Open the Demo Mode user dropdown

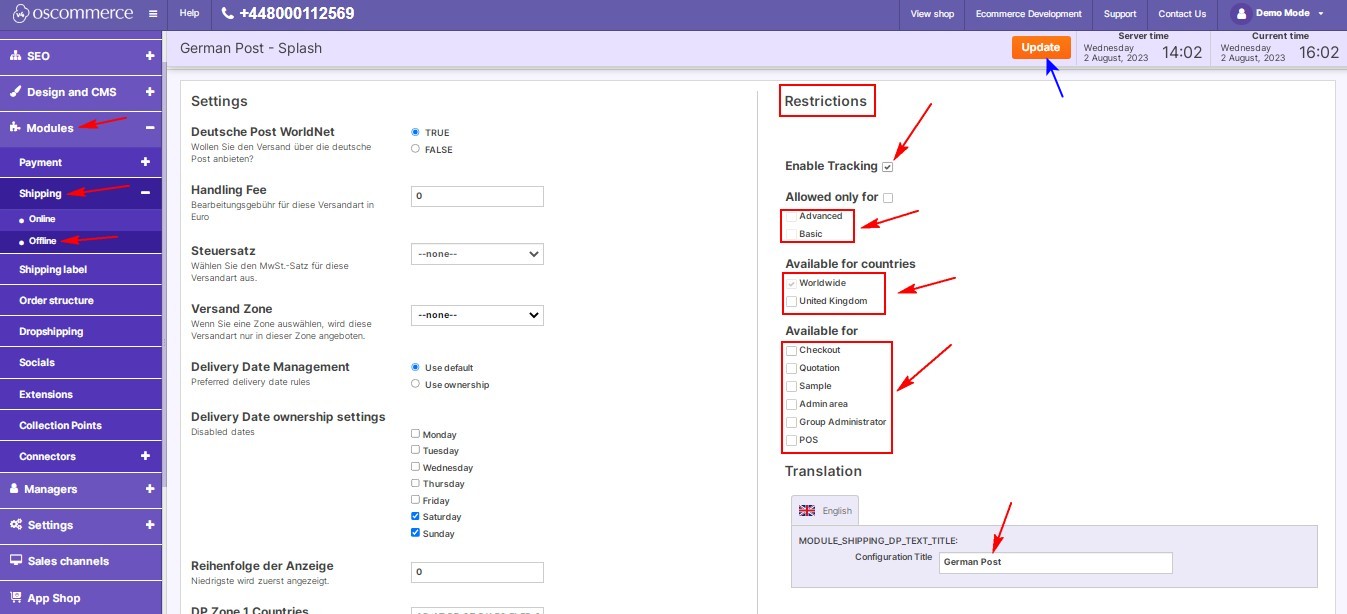[x=1321, y=14]
